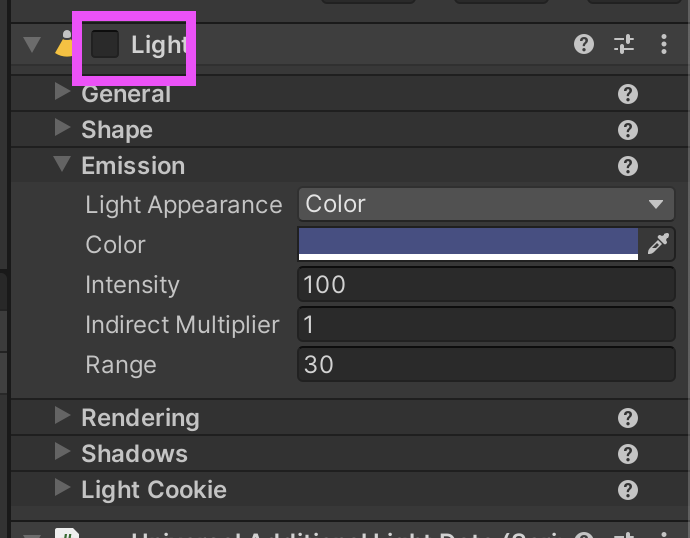This screenshot has width=690, height=538.
Task: Pick color with eyedropper tool
Action: pyautogui.click(x=658, y=244)
